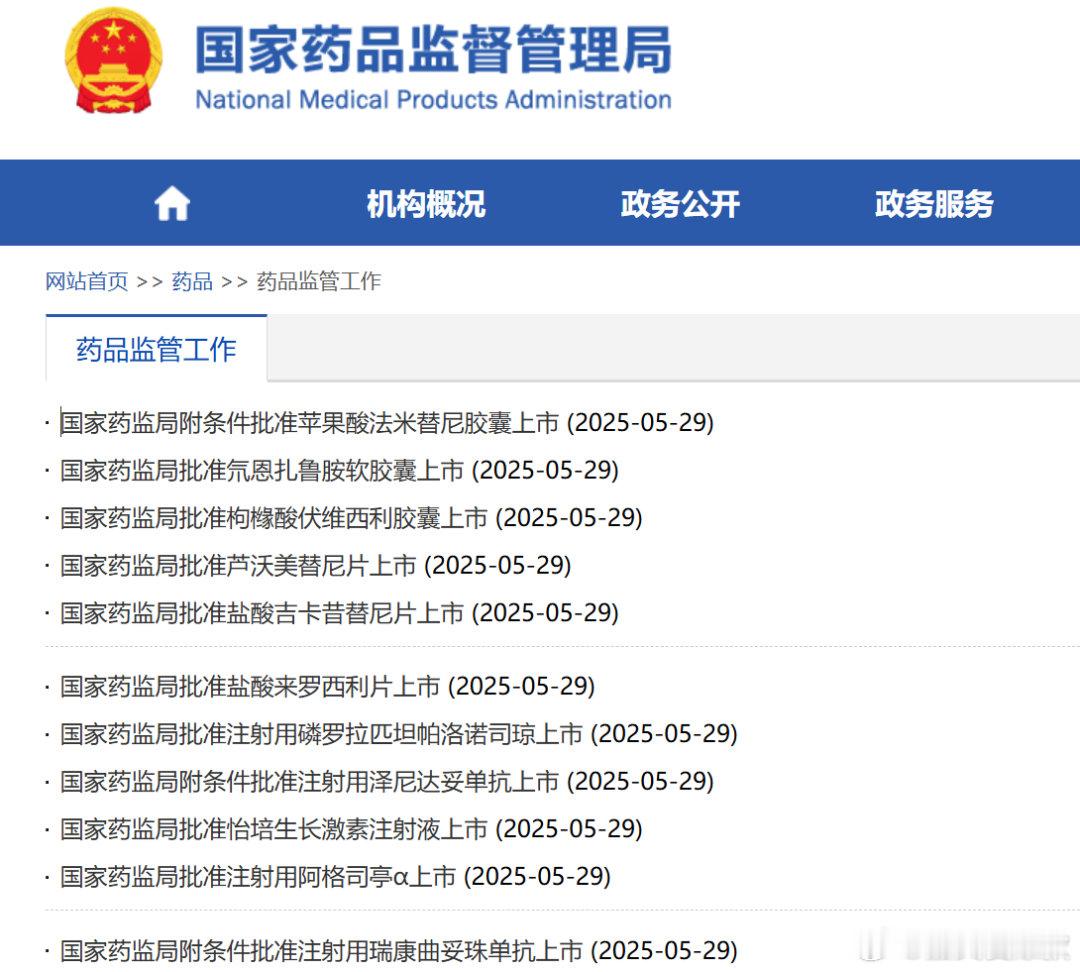Click the national emblem logo
This screenshot has width=1080, height=972.
(114, 62)
